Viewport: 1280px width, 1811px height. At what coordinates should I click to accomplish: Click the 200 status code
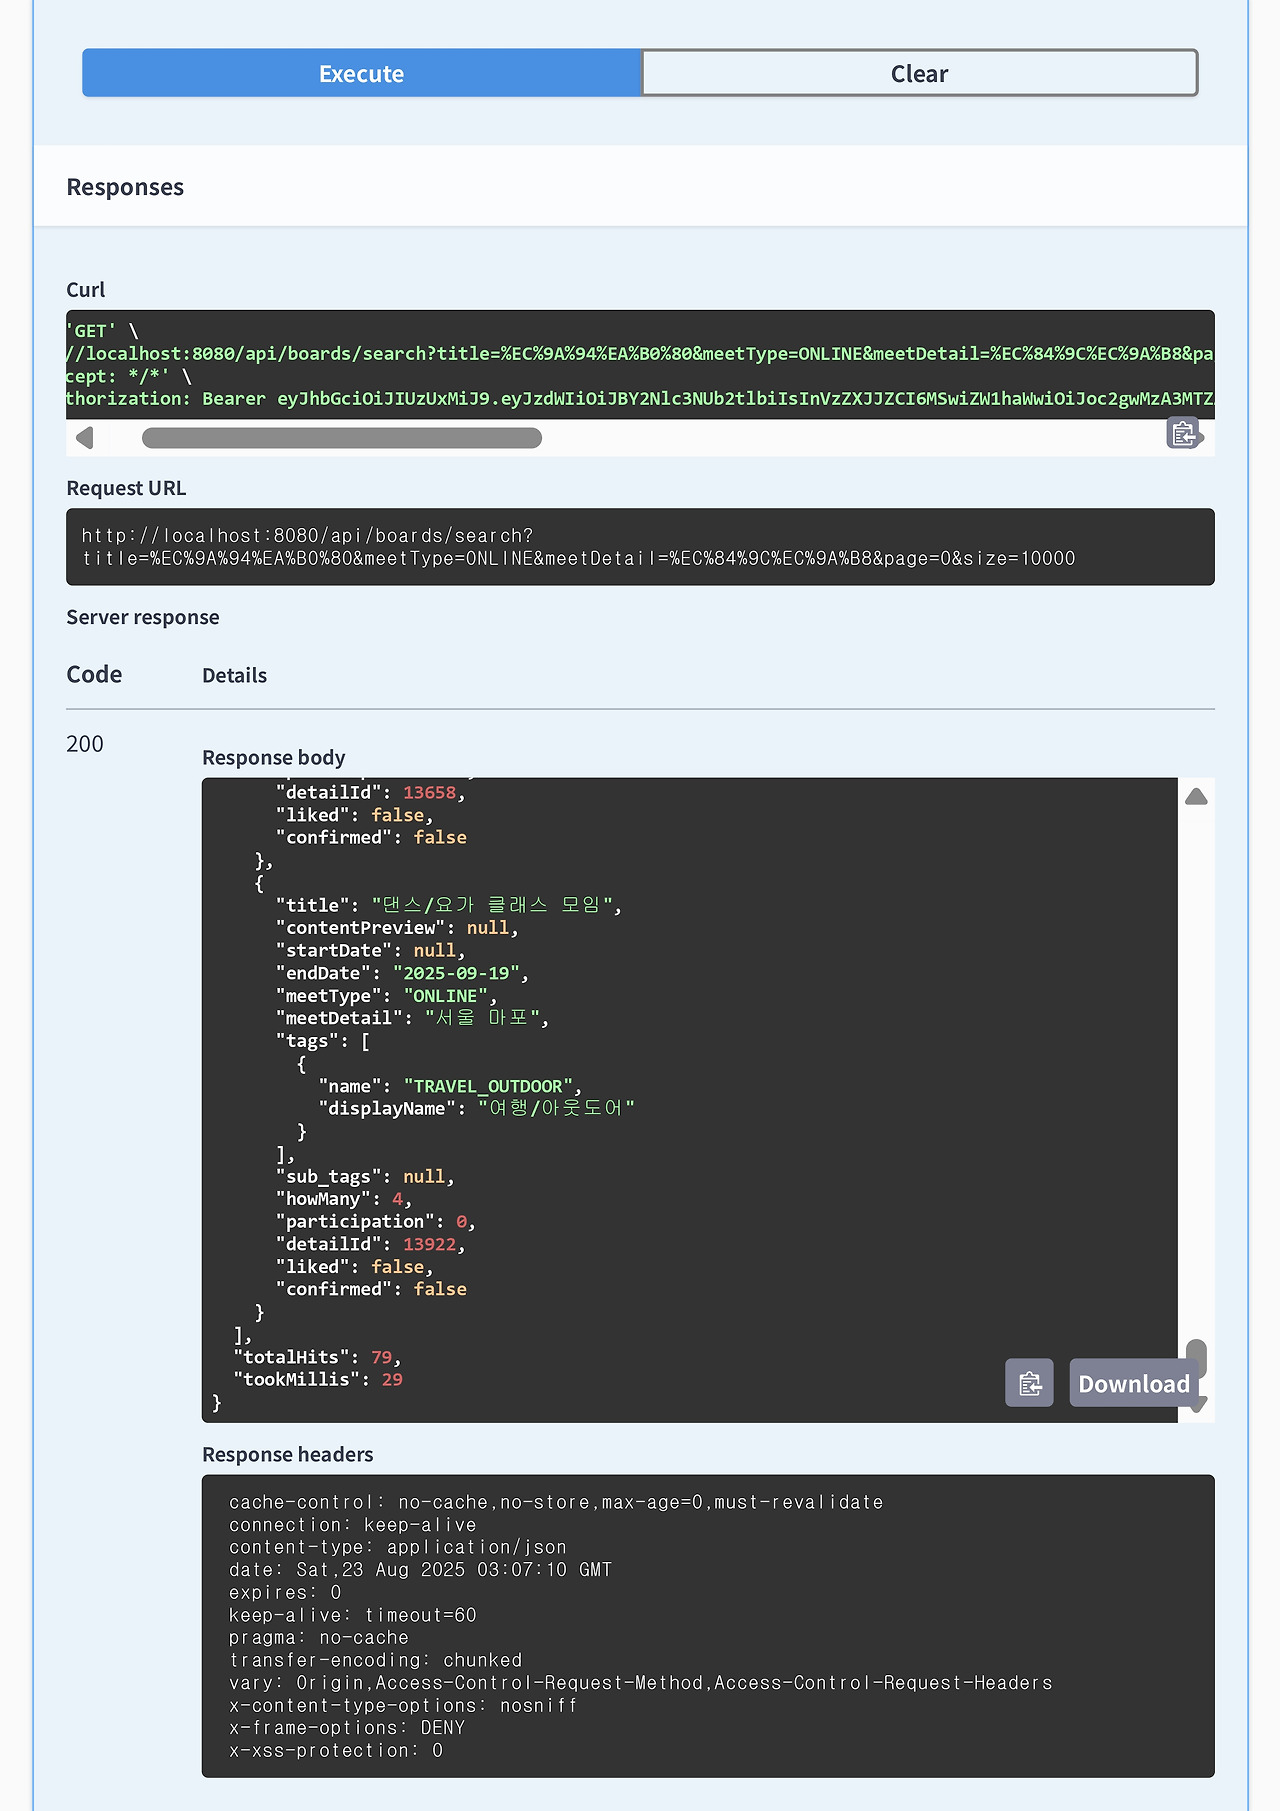click(85, 744)
